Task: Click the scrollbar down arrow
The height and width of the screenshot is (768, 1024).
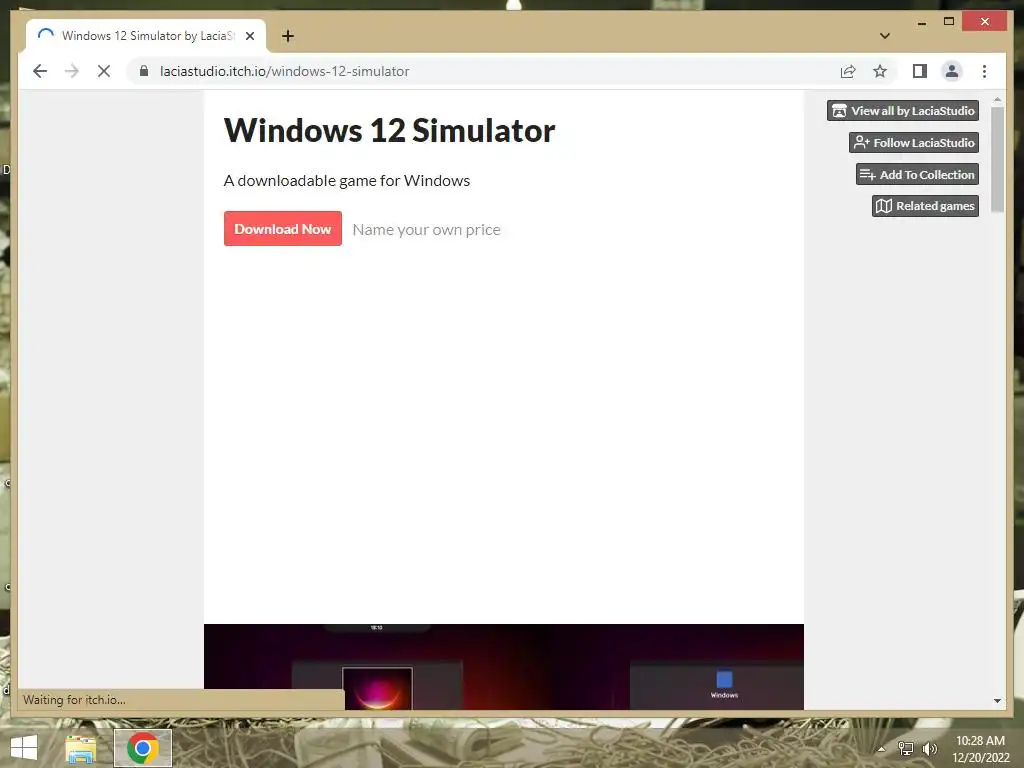Action: coord(997,701)
